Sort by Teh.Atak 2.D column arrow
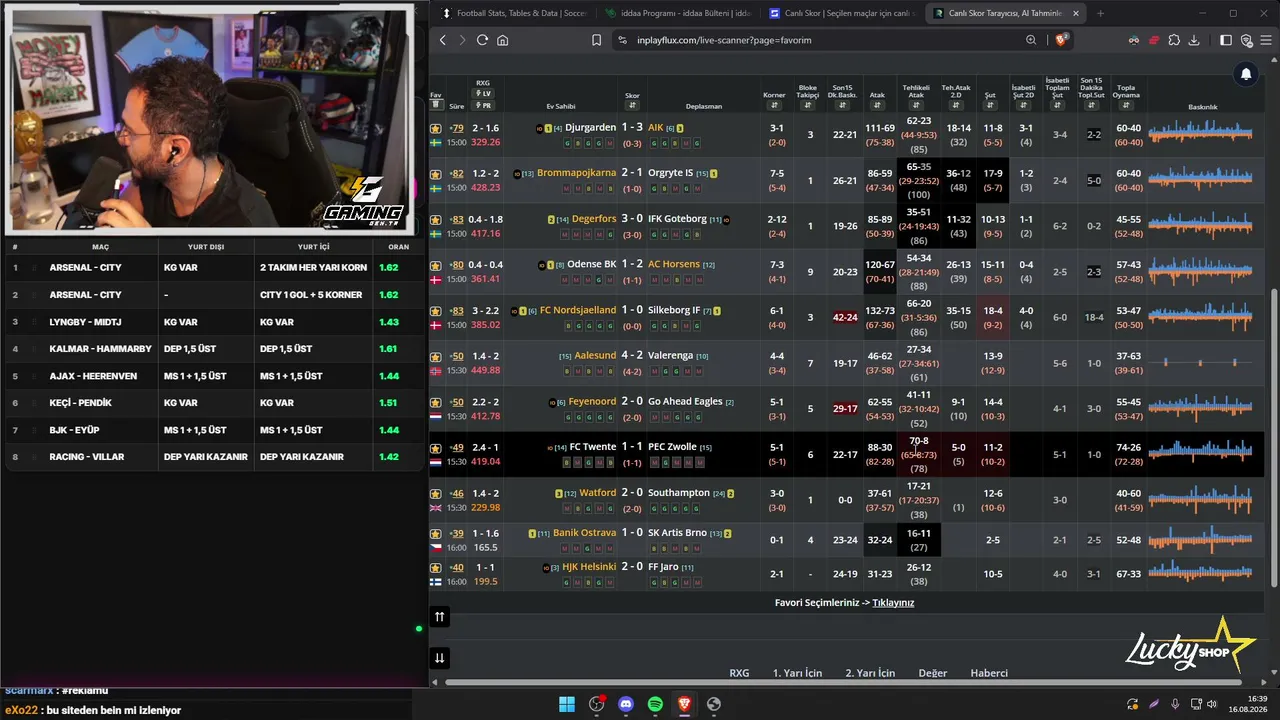 956,106
